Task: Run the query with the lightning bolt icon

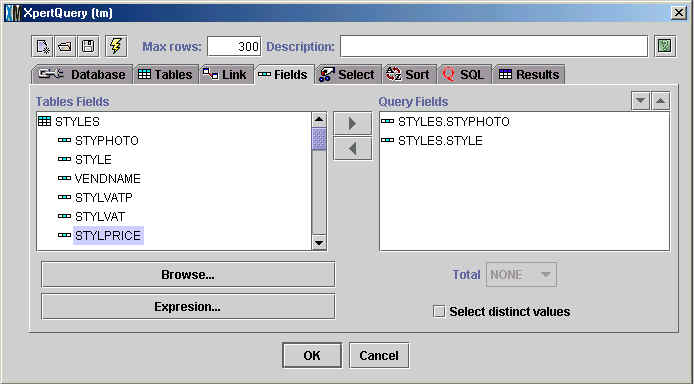Action: click(116, 46)
